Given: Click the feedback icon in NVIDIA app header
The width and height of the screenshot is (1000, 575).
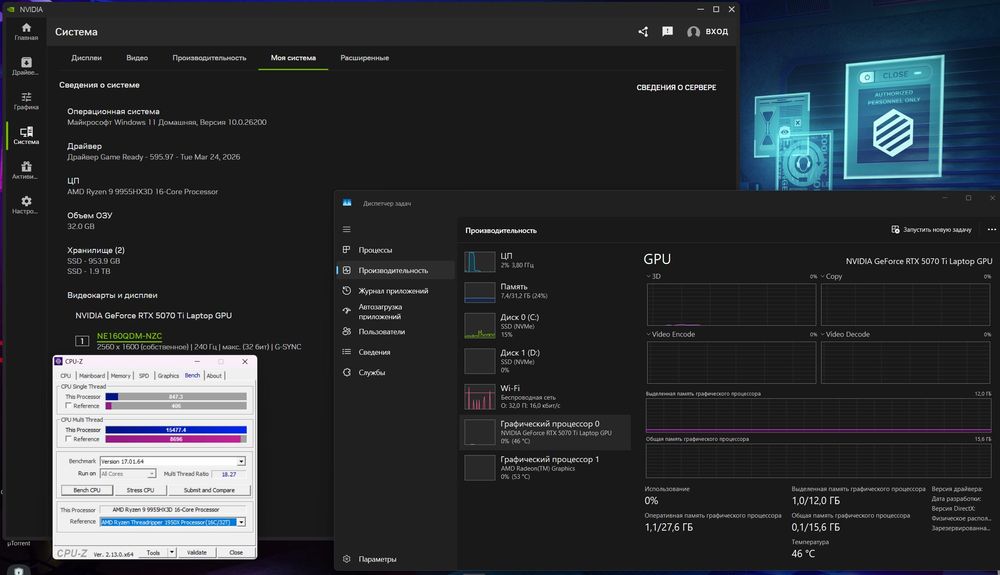Looking at the screenshot, I should [x=667, y=31].
